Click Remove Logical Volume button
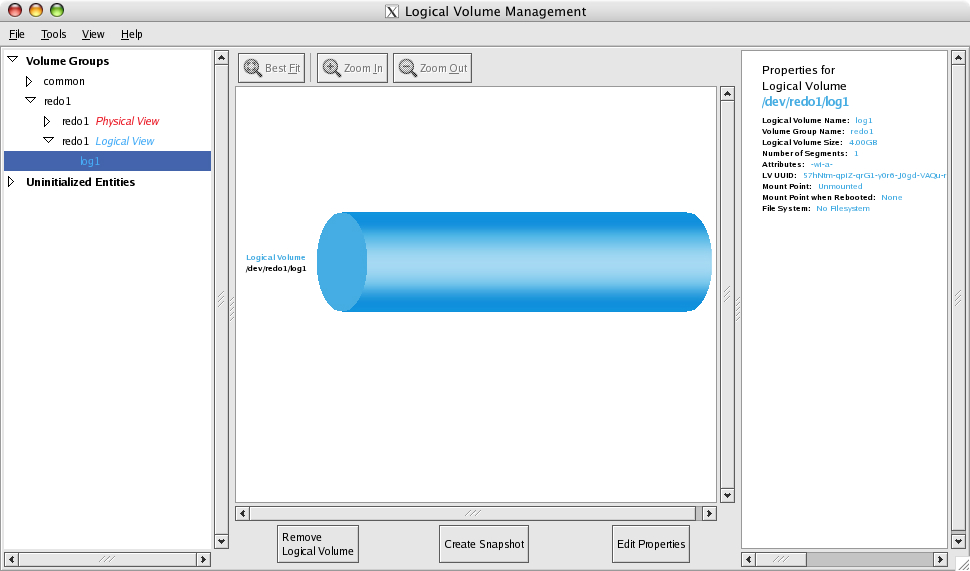Screen dimensions: 970x571 click(x=317, y=544)
